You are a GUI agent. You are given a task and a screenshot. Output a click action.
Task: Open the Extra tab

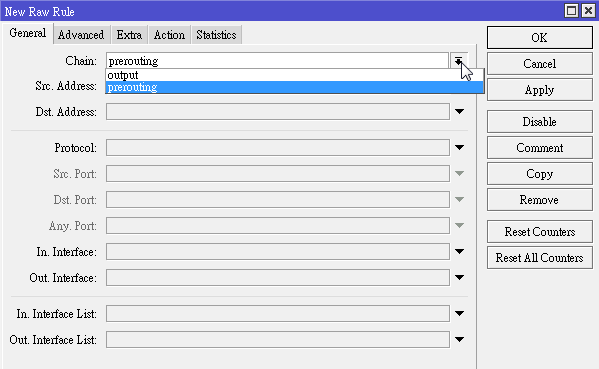click(x=129, y=35)
